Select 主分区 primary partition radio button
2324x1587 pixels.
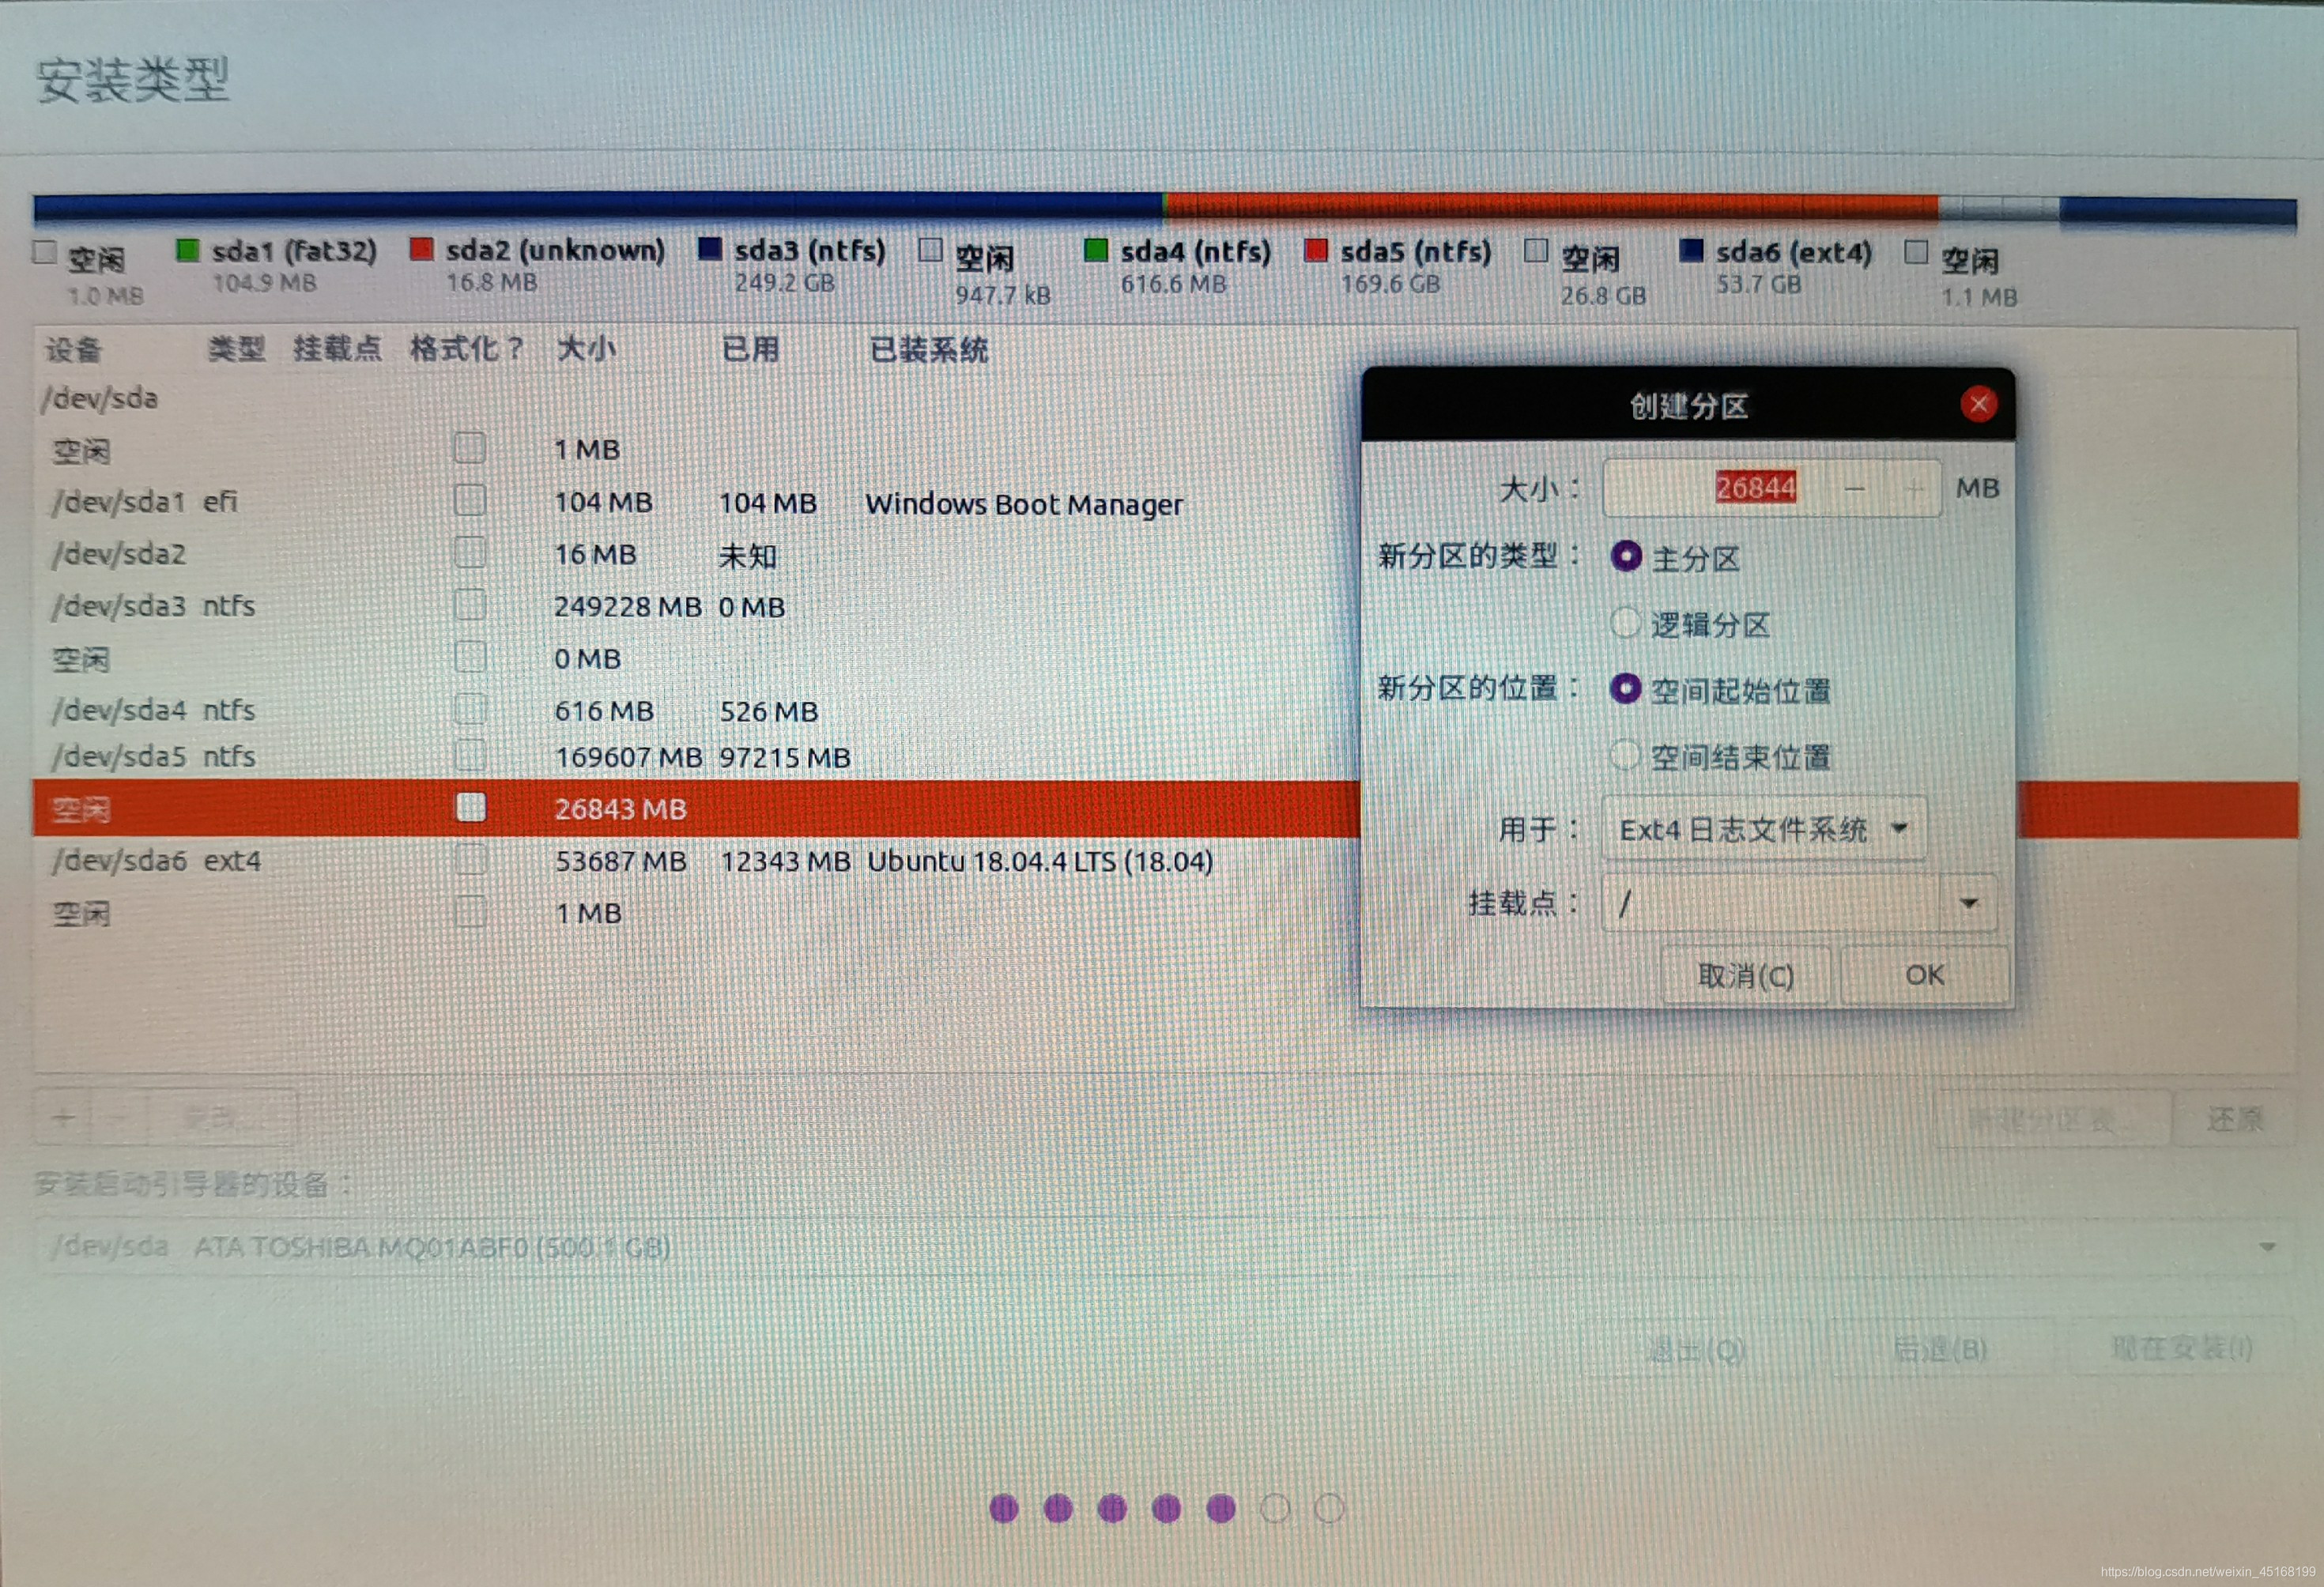click(1626, 556)
